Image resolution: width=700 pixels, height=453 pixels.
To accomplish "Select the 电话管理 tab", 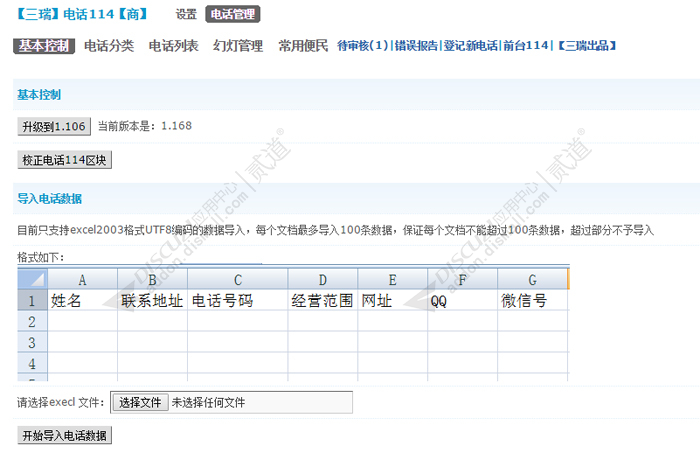I will [x=233, y=14].
